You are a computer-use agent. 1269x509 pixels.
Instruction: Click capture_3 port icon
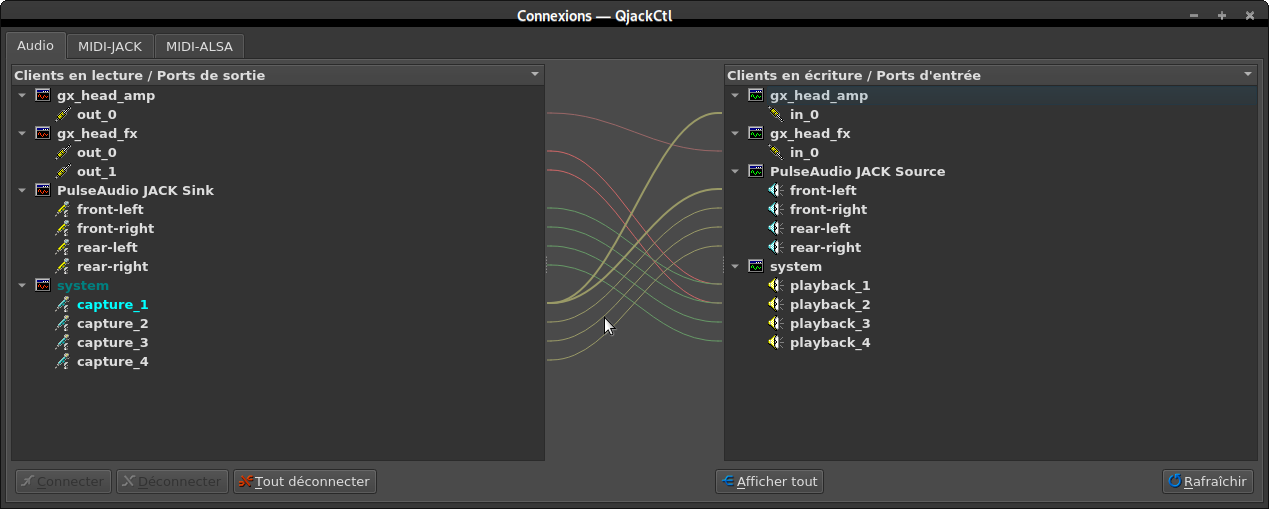(63, 343)
